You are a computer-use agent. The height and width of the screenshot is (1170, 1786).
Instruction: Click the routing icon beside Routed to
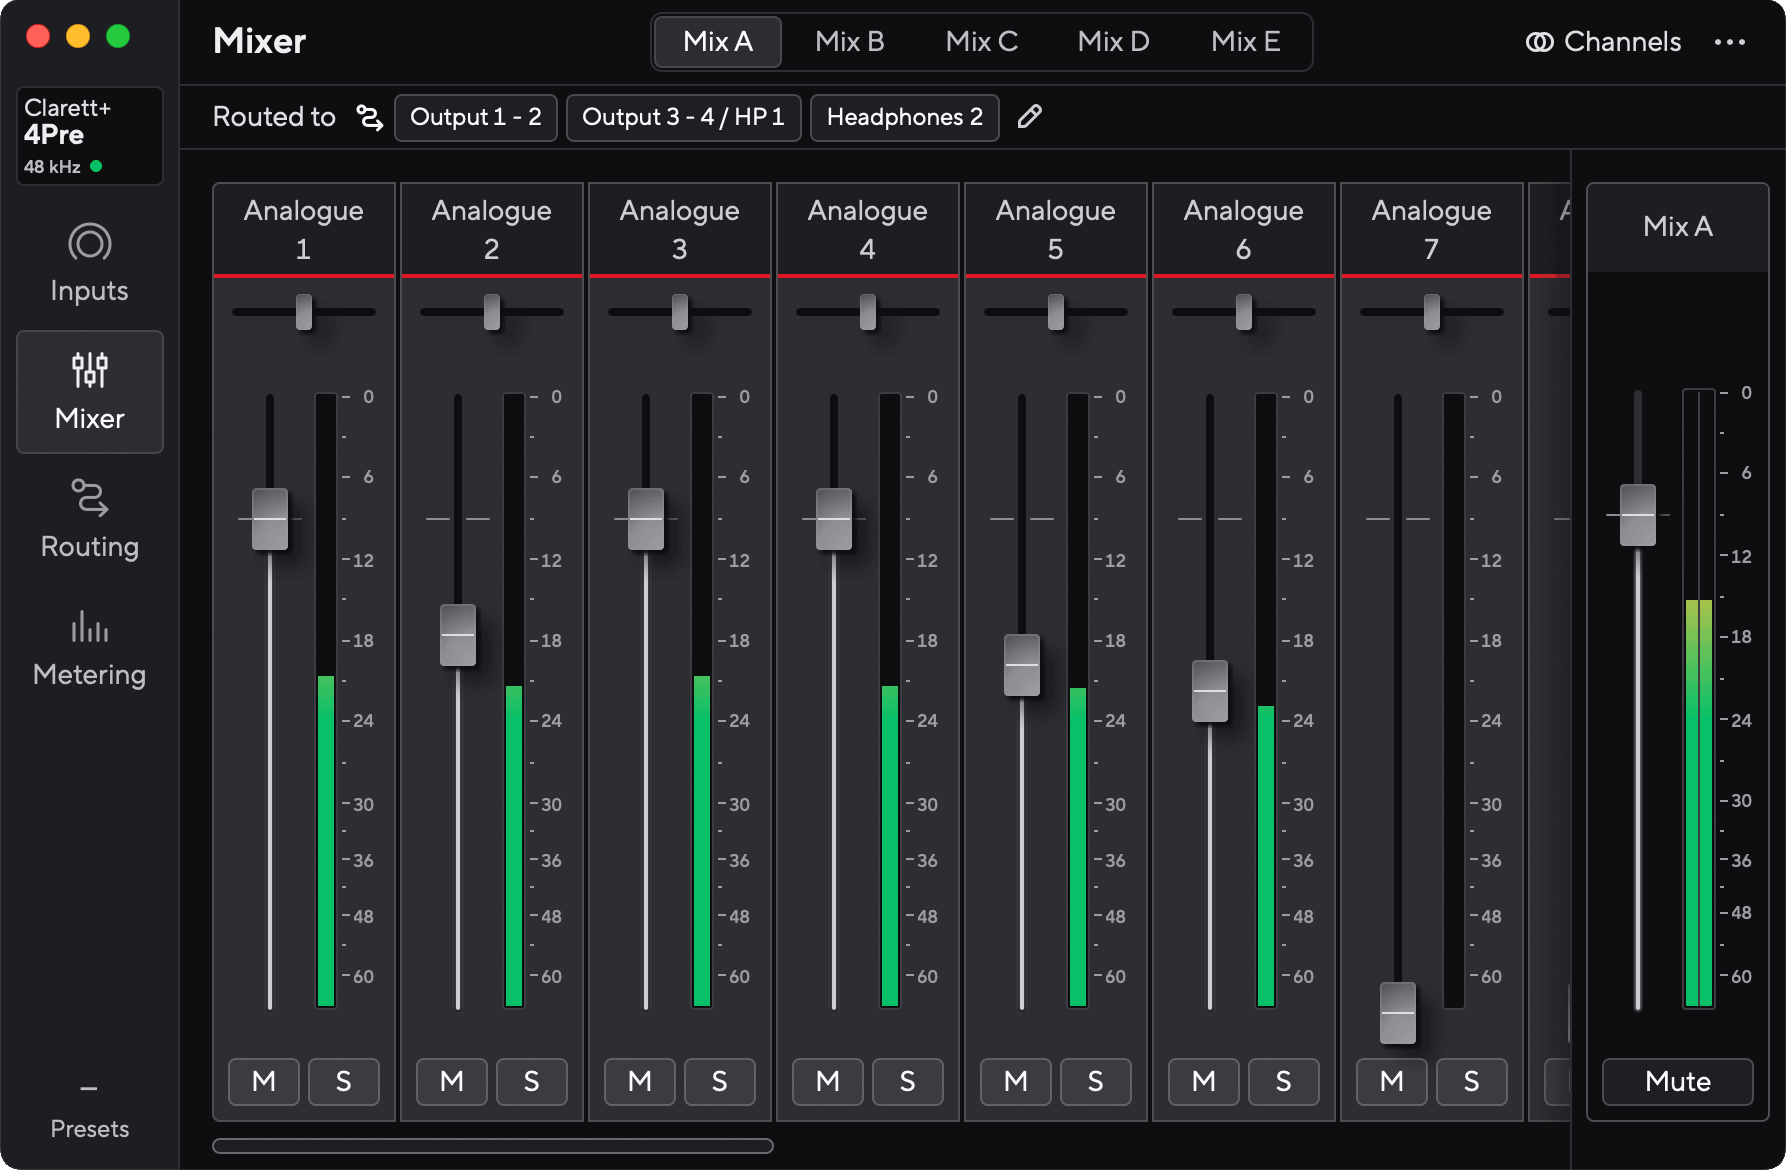(370, 117)
